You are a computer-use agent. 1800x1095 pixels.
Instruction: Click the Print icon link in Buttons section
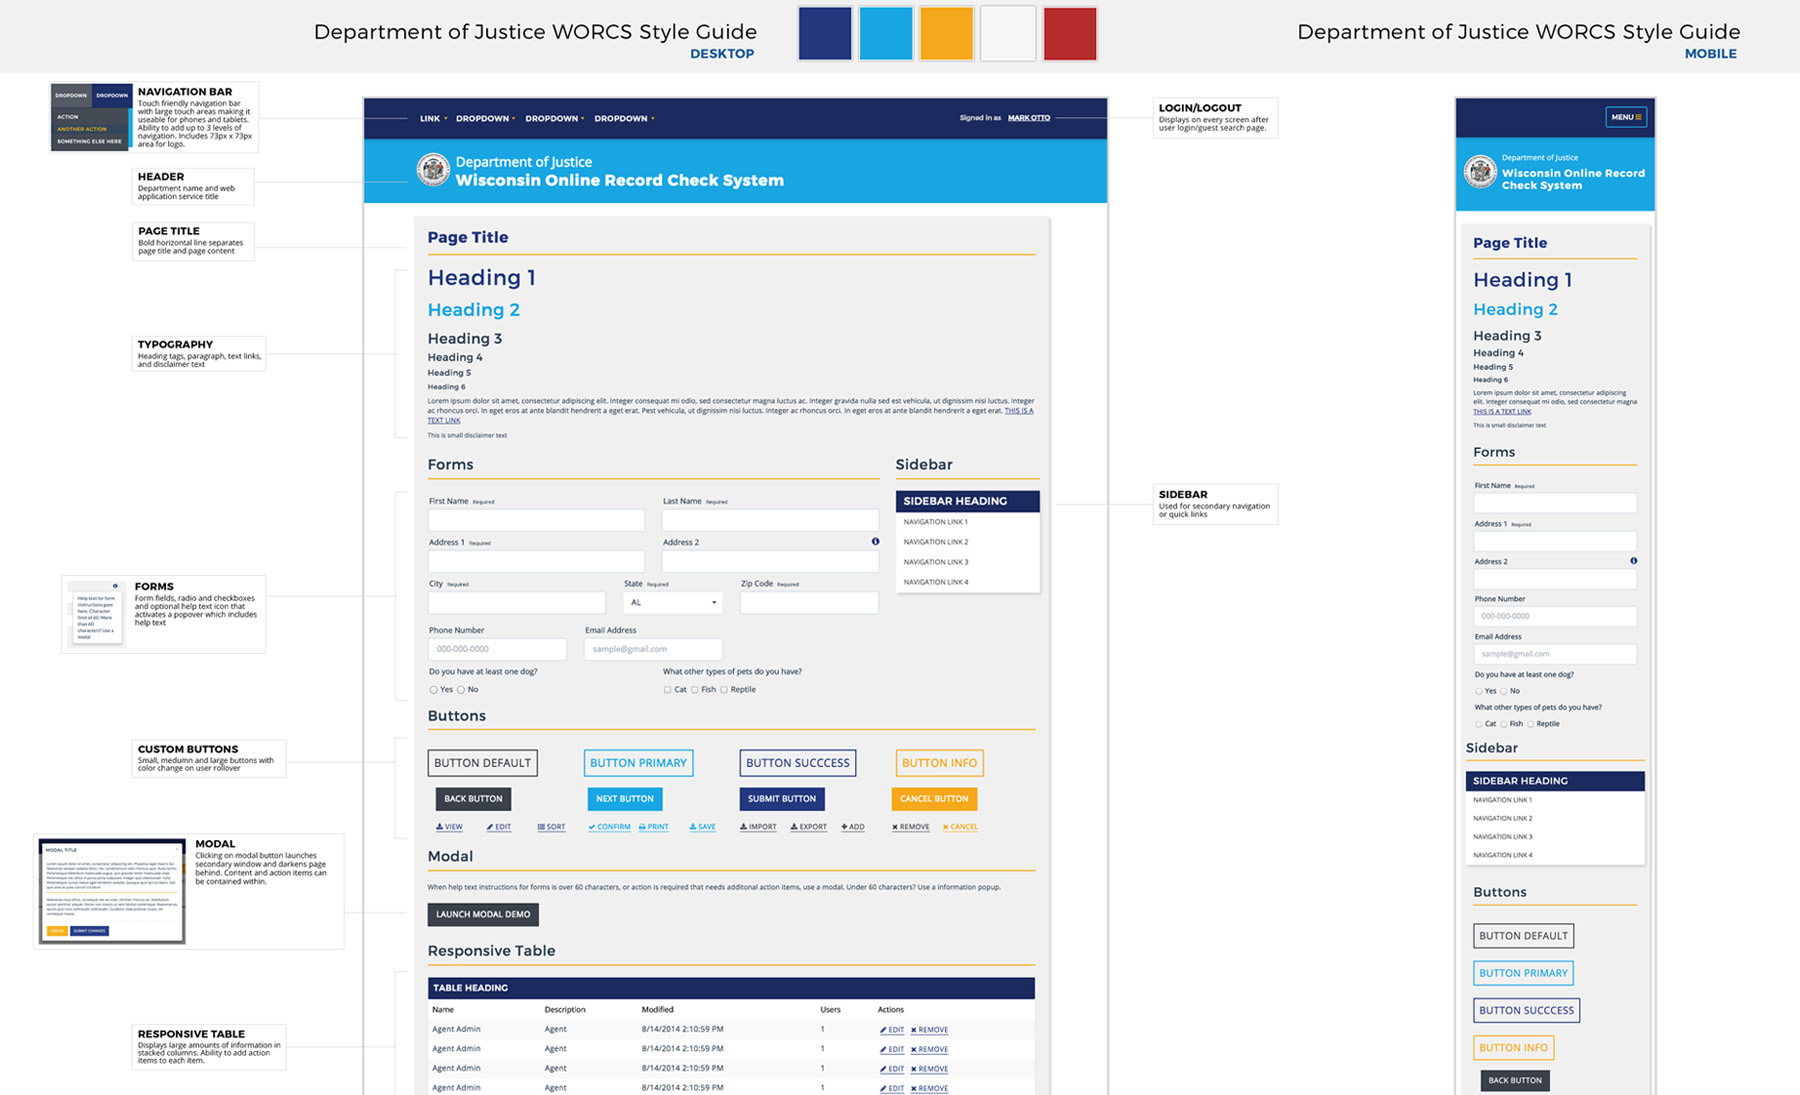pos(654,827)
